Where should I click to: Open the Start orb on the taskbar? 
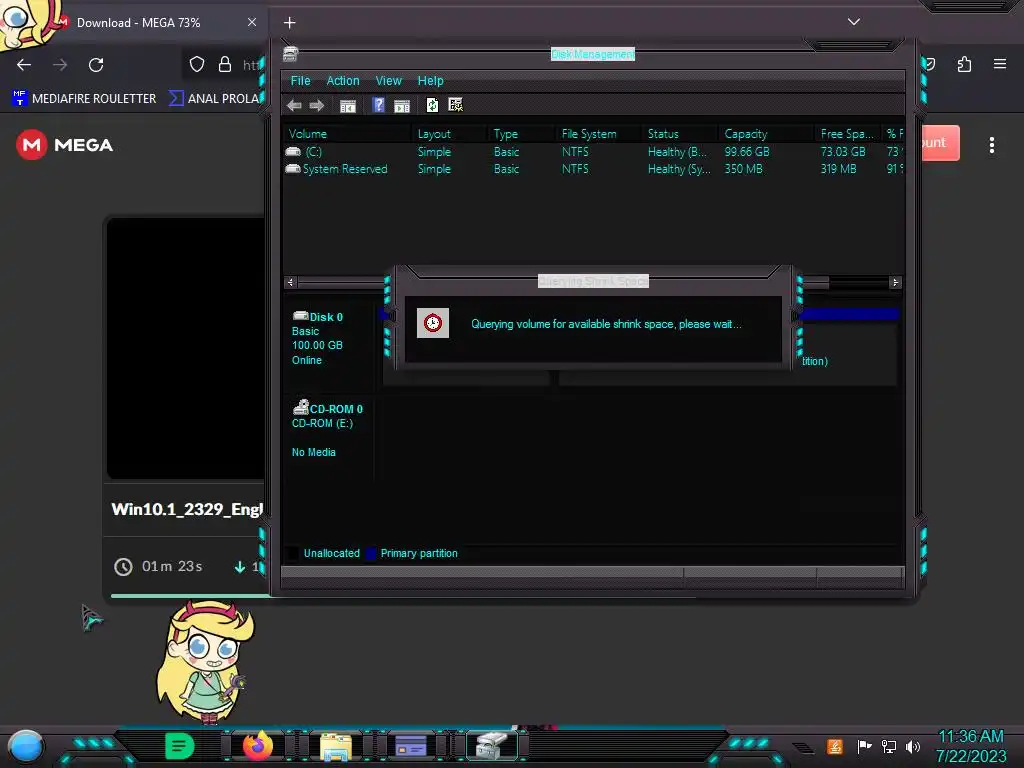coord(26,746)
